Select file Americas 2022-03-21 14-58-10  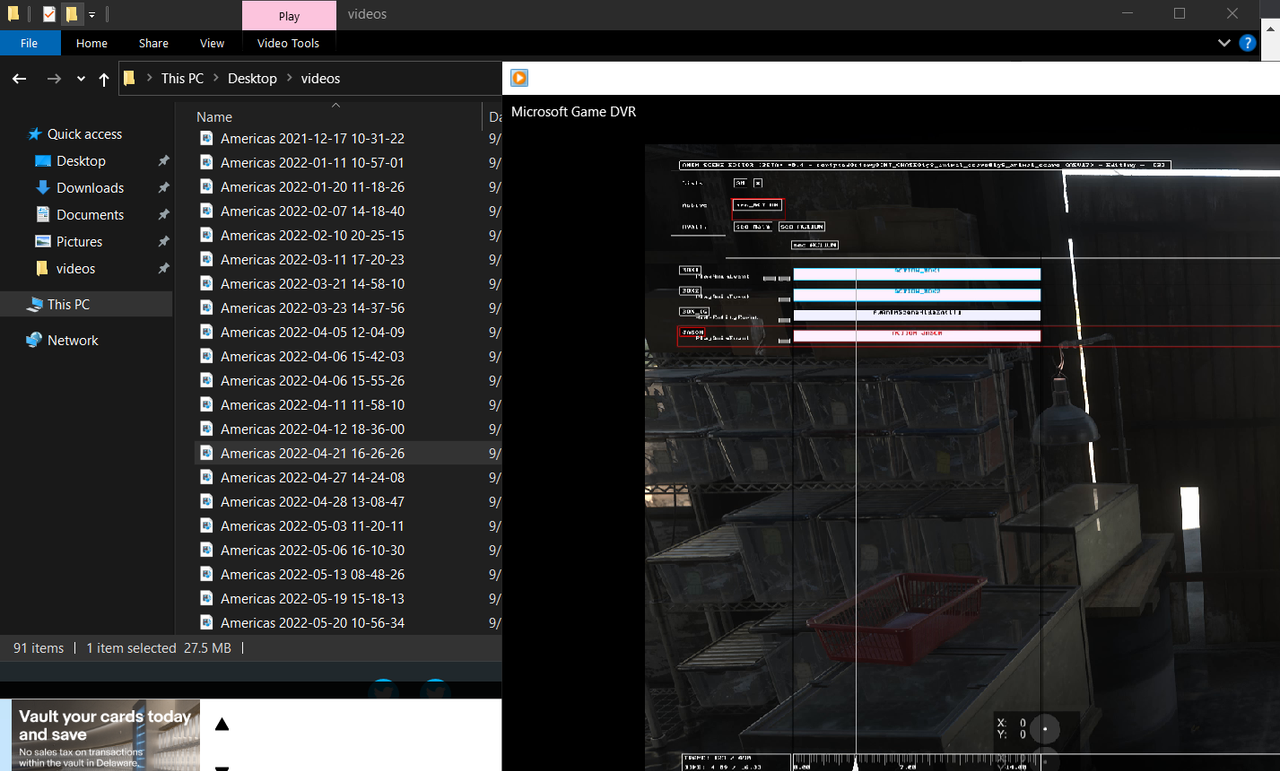pos(312,284)
